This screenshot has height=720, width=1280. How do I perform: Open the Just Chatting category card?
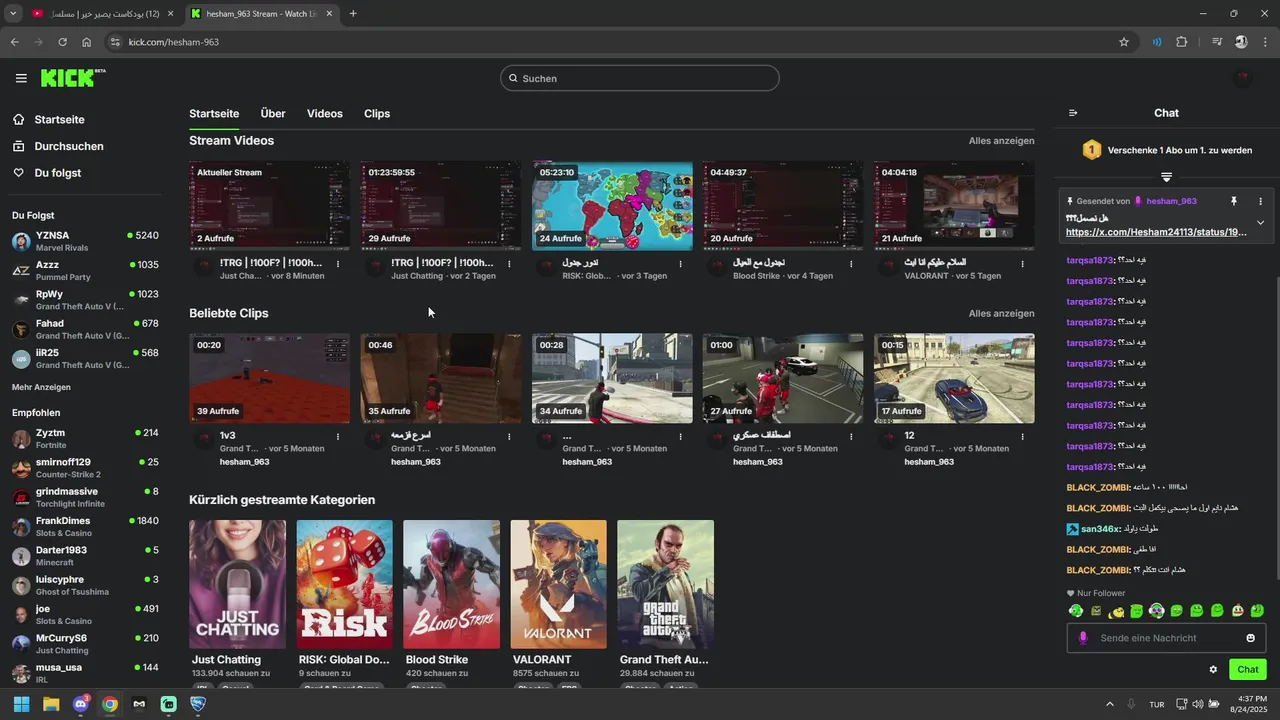(x=237, y=584)
